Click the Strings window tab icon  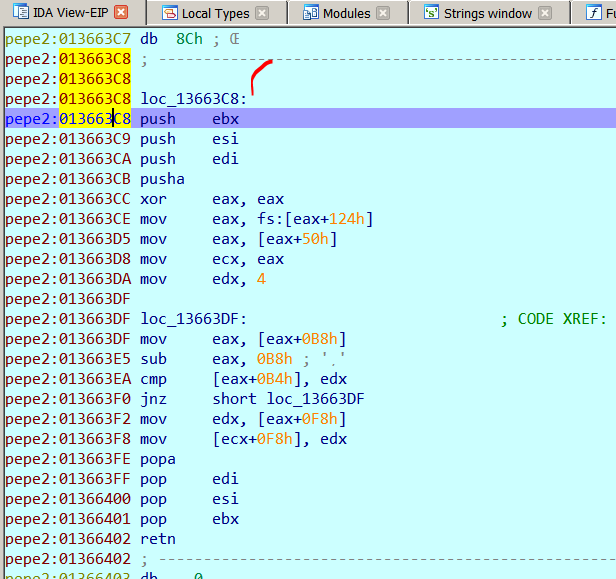coord(431,13)
